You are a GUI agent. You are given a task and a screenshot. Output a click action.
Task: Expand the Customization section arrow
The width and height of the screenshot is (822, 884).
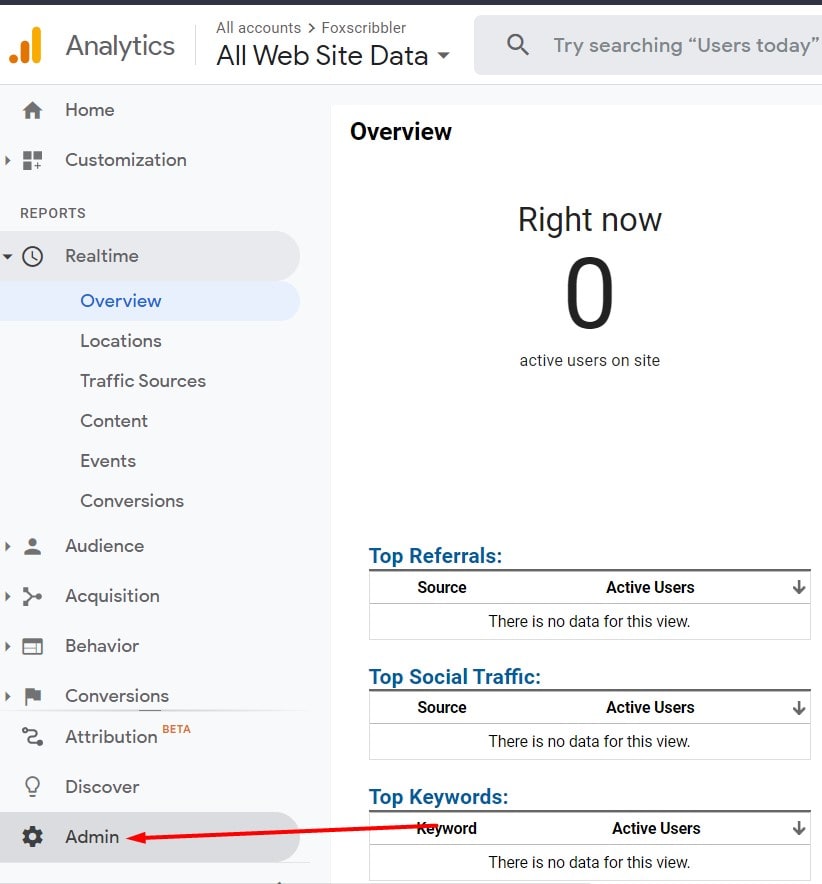tap(7, 160)
